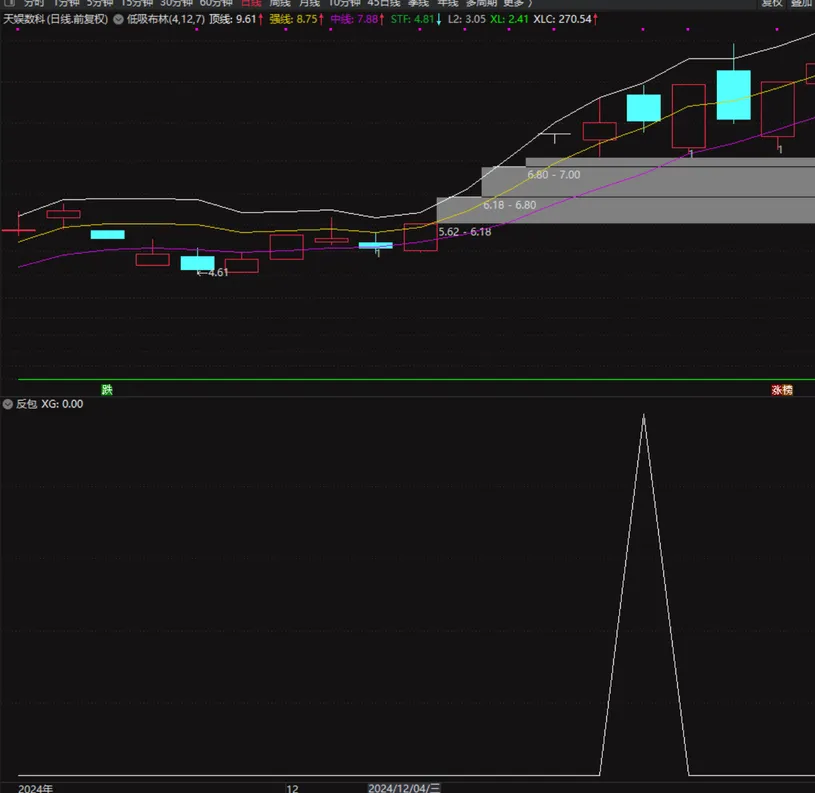Image resolution: width=815 pixels, height=793 pixels.
Task: Switch to the 30分钟 period tab
Action: coord(176,3)
